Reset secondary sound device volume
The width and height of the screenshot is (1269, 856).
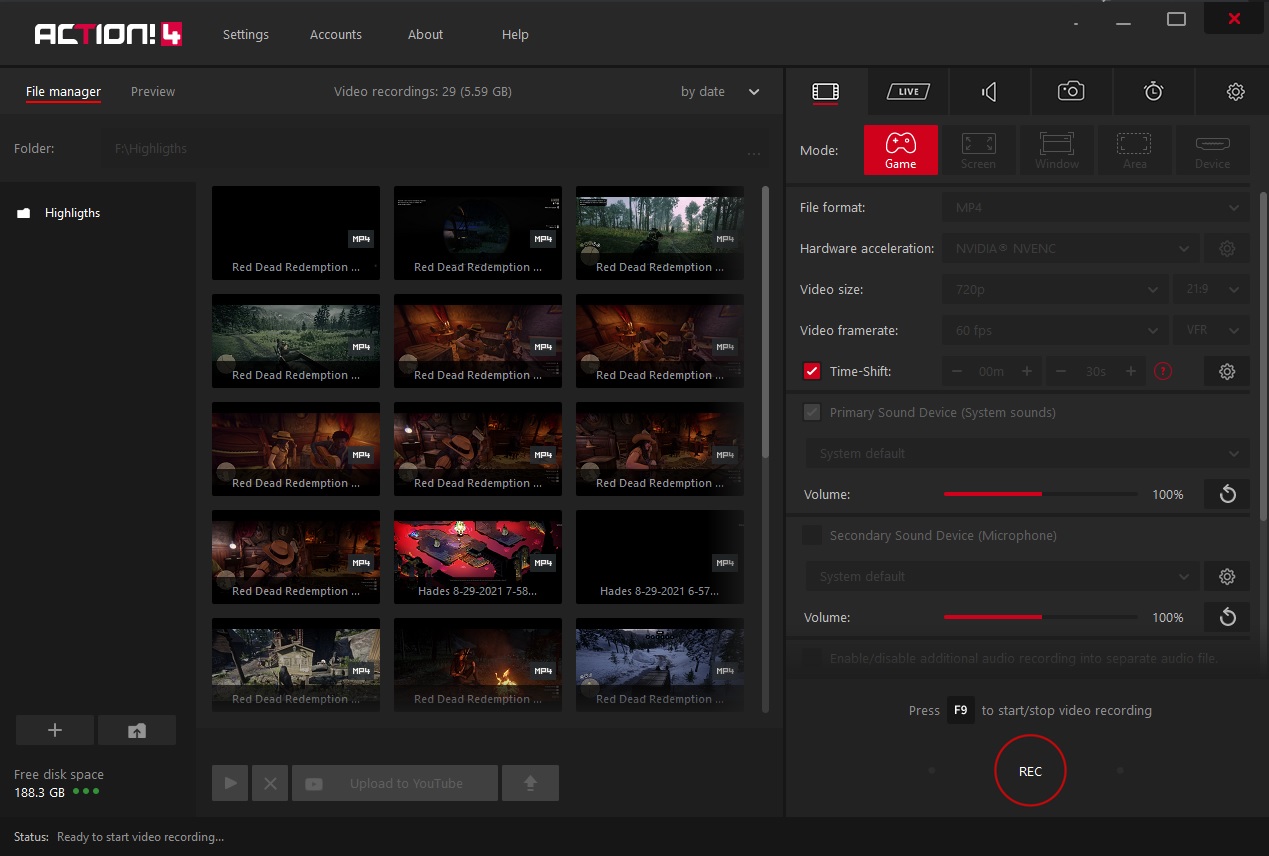point(1227,617)
